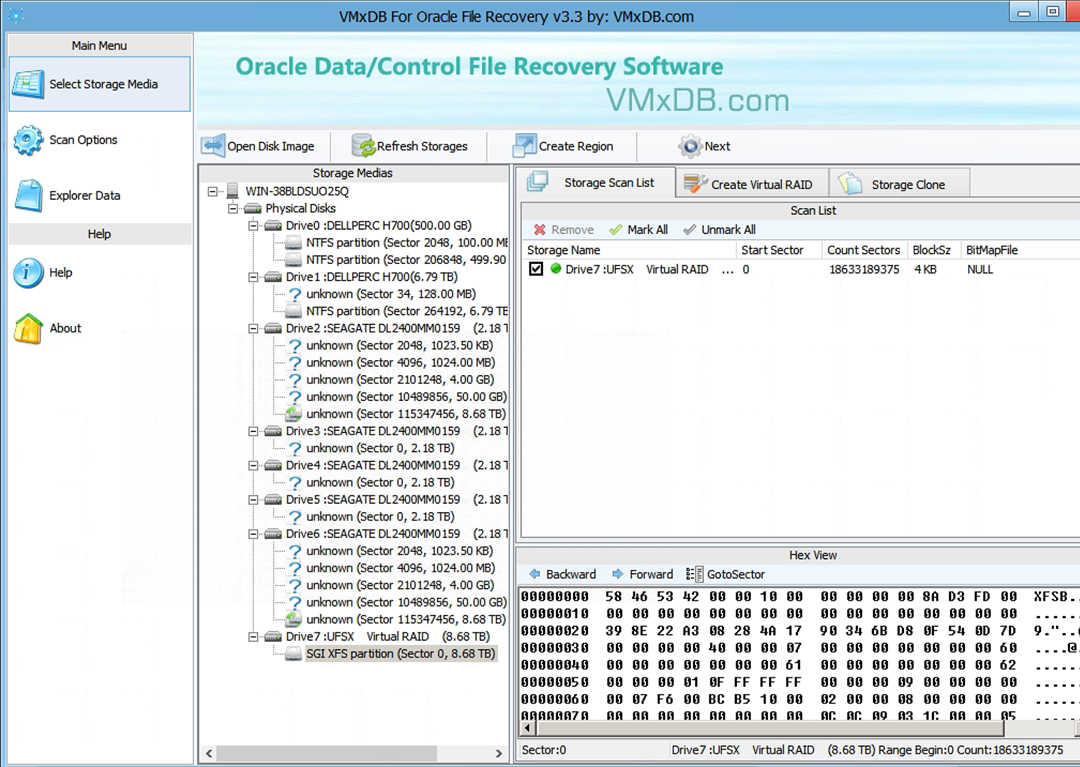1080x767 pixels.
Task: Click the BitMapFile column header
Action: pos(1020,250)
